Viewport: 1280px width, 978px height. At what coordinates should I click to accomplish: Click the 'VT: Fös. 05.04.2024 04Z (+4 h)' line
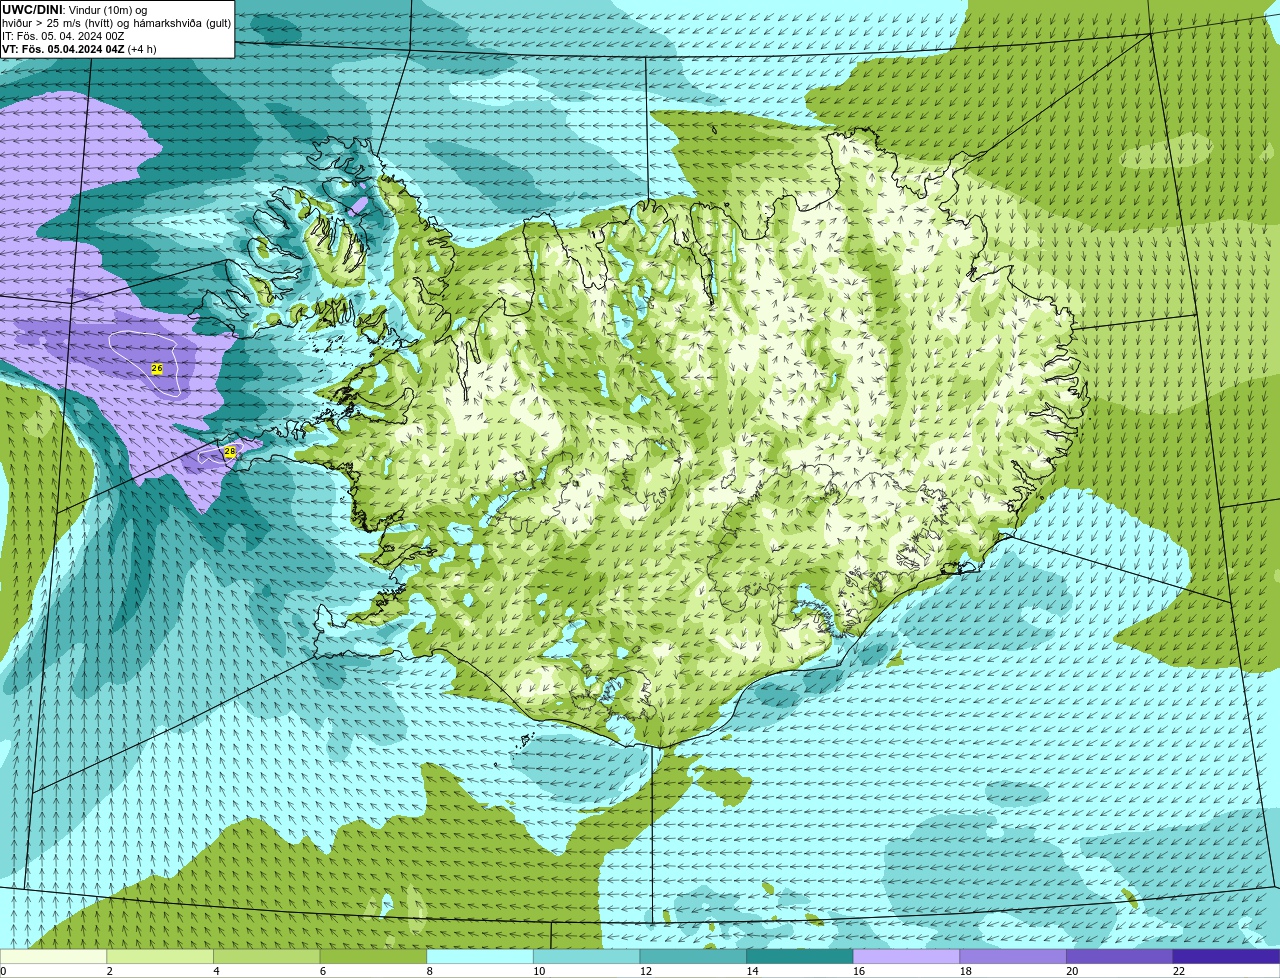pyautogui.click(x=79, y=49)
